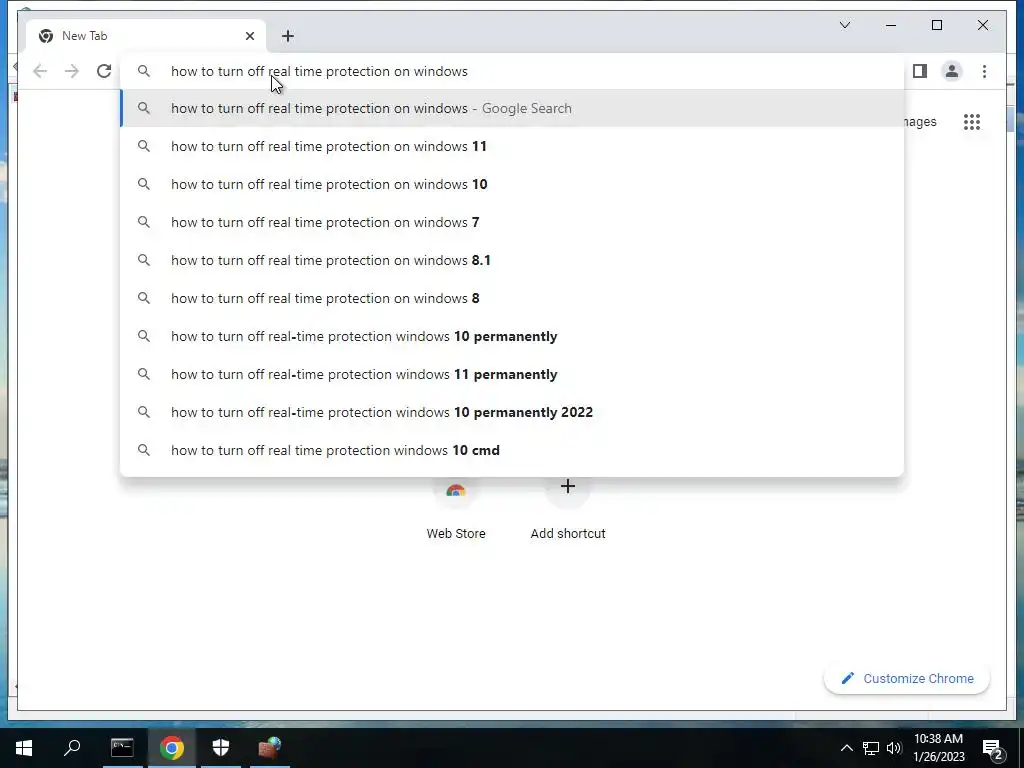Click the Chrome reload button
1024x768 pixels.
(x=104, y=71)
